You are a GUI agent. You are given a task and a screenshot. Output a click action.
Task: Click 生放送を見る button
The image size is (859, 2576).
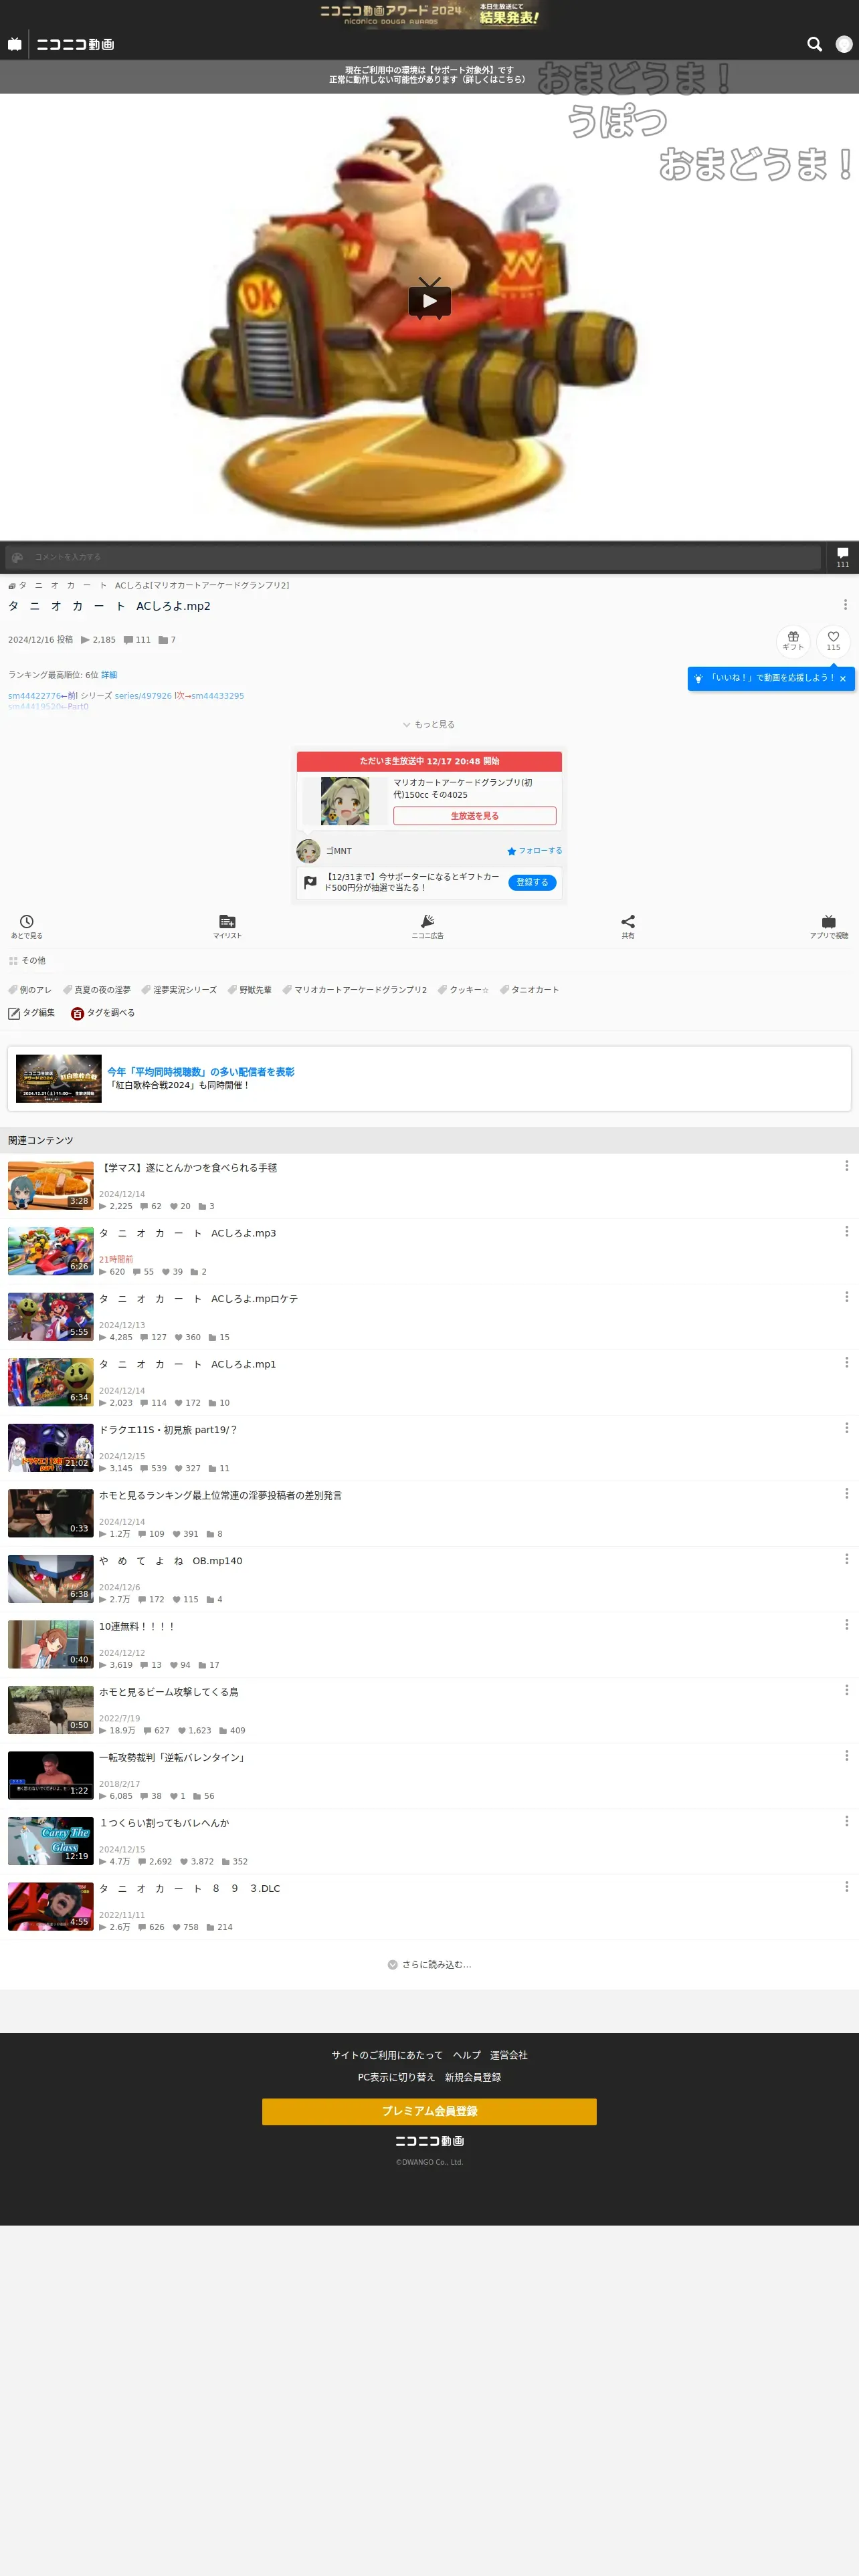click(x=475, y=816)
